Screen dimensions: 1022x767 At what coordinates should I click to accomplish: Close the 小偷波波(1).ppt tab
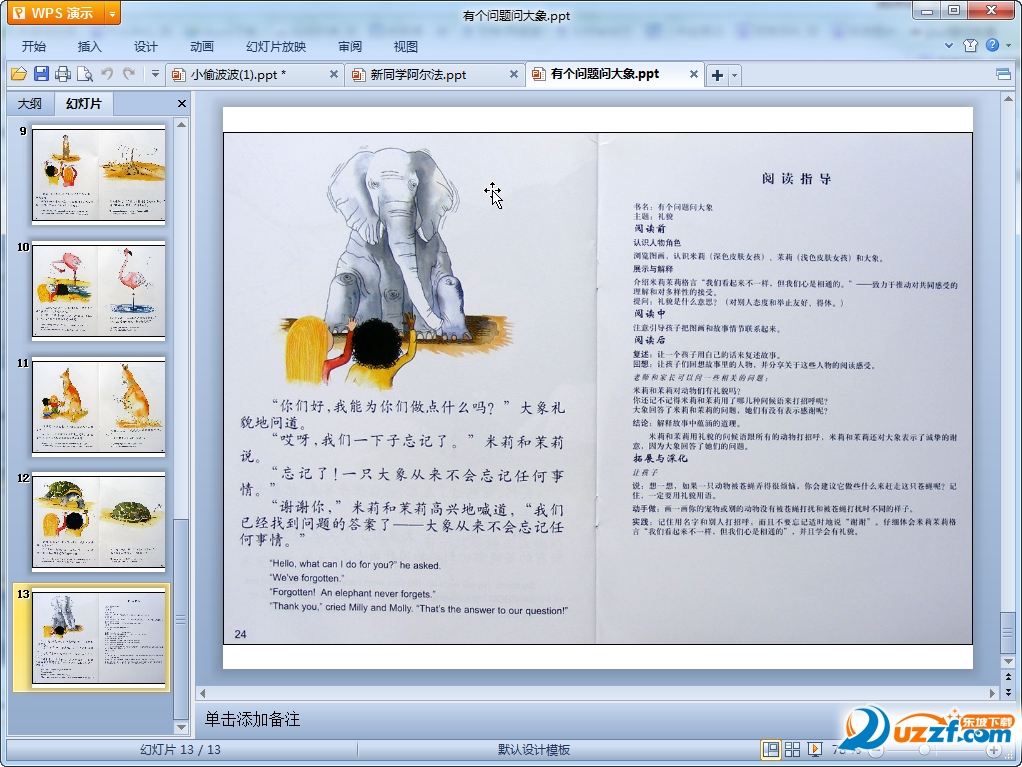(334, 74)
